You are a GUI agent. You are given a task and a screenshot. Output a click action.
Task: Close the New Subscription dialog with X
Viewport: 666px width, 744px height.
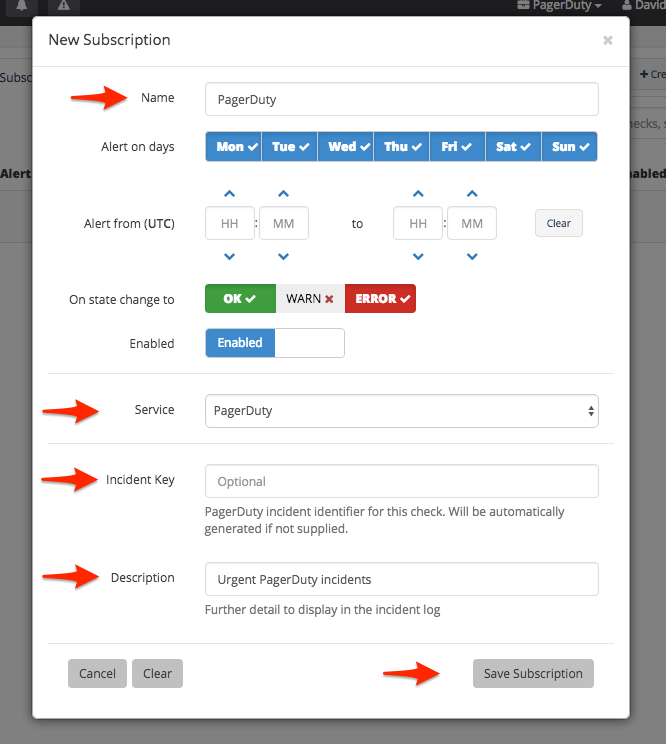click(607, 41)
